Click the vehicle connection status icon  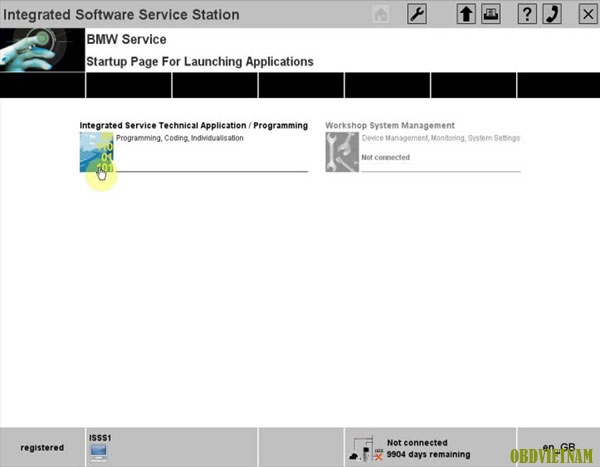pyautogui.click(x=366, y=449)
